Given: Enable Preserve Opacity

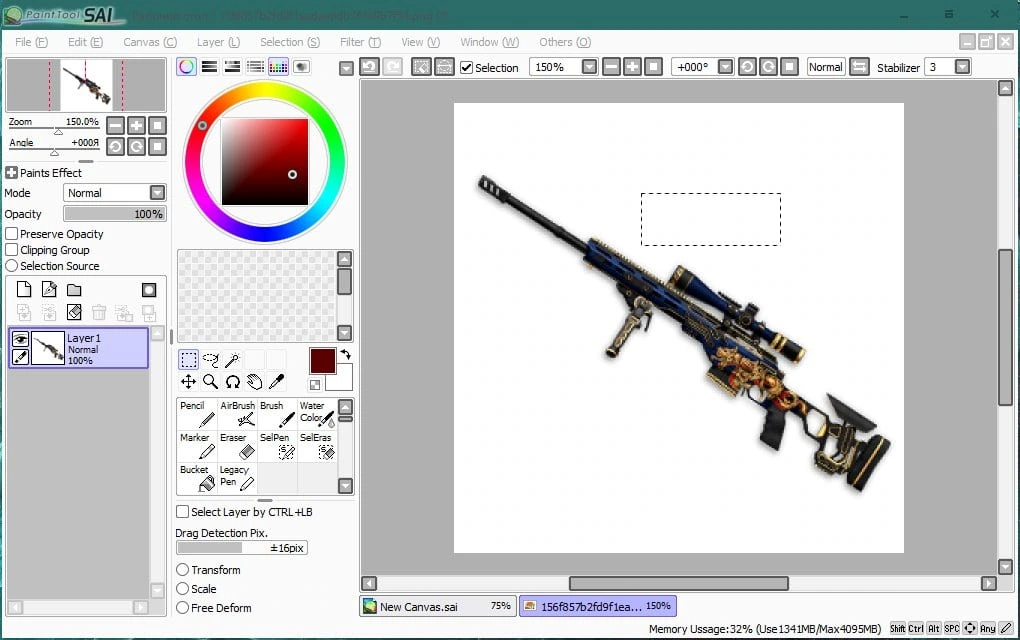Looking at the screenshot, I should [12, 233].
